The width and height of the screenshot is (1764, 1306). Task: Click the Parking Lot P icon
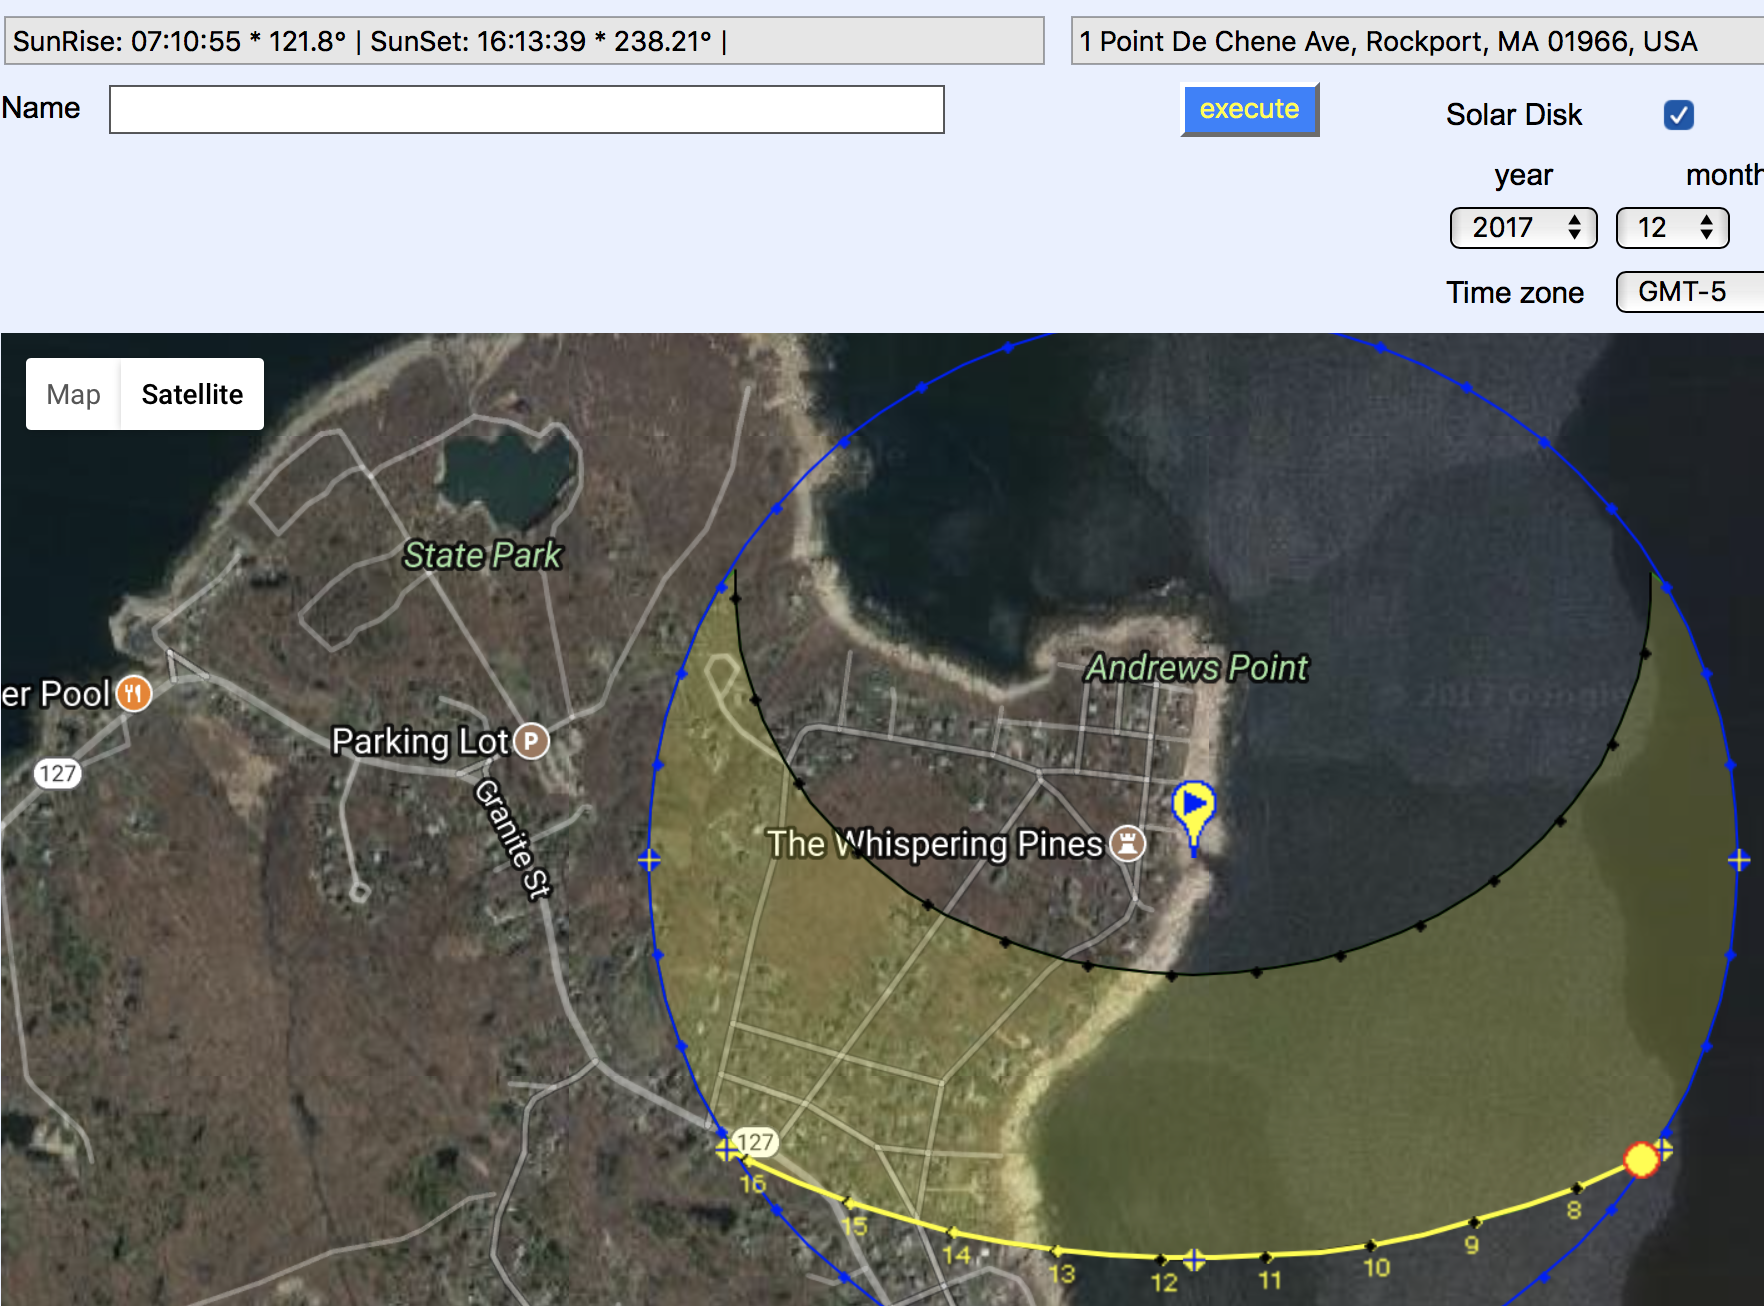pos(532,741)
